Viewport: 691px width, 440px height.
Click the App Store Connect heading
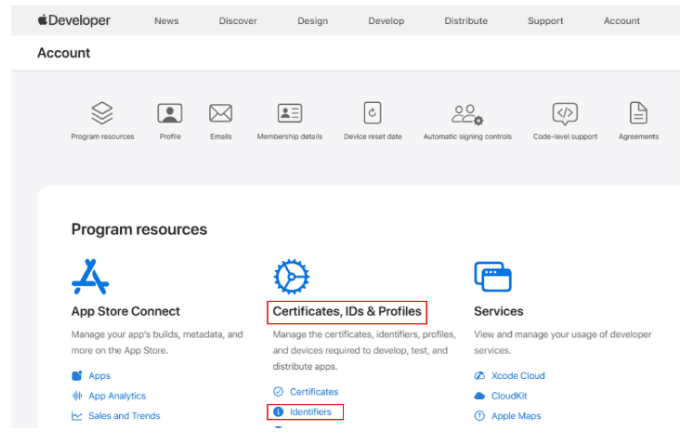(x=126, y=311)
